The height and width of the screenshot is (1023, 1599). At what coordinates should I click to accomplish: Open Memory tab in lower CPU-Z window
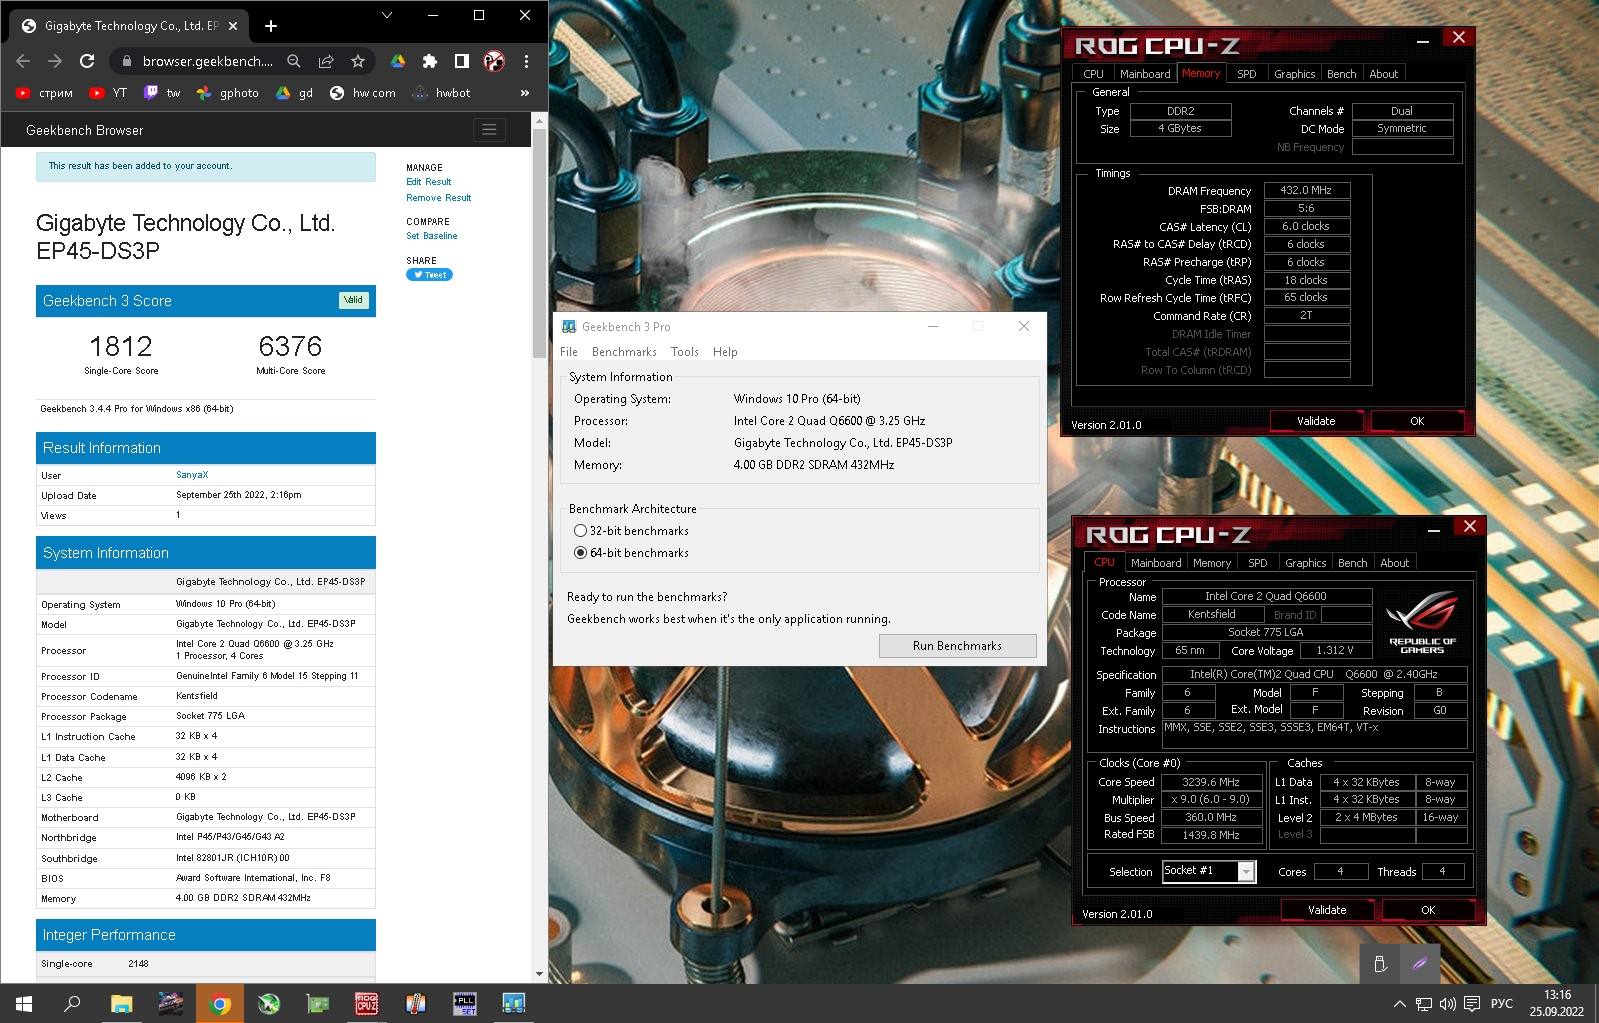pos(1212,563)
